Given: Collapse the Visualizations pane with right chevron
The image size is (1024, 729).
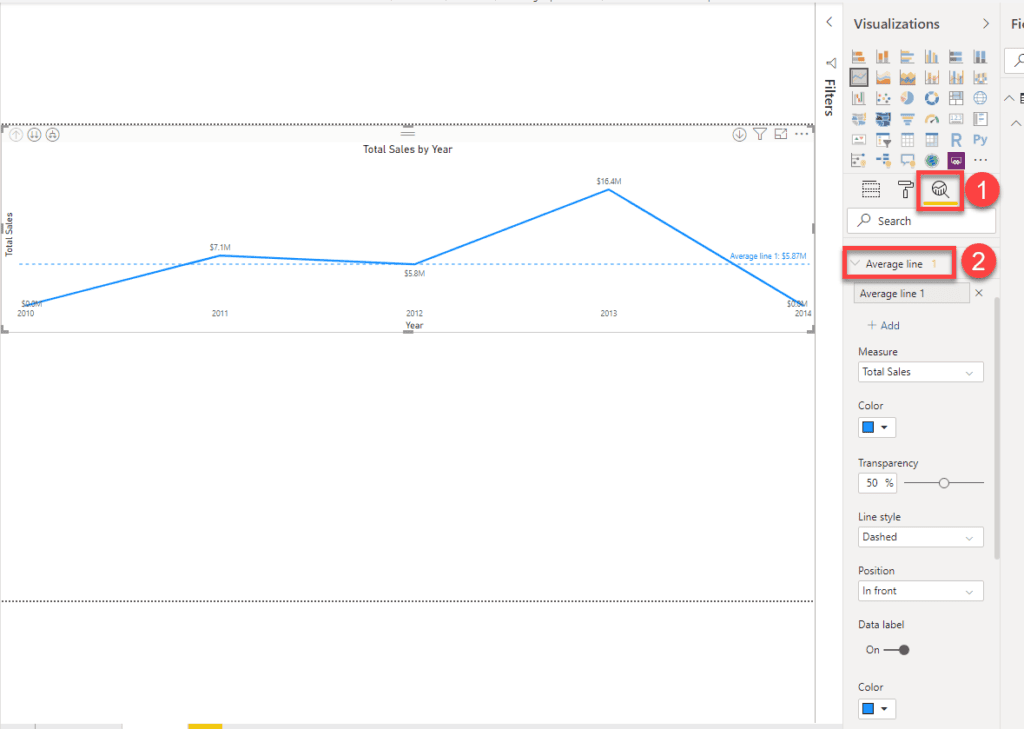Looking at the screenshot, I should (x=985, y=24).
